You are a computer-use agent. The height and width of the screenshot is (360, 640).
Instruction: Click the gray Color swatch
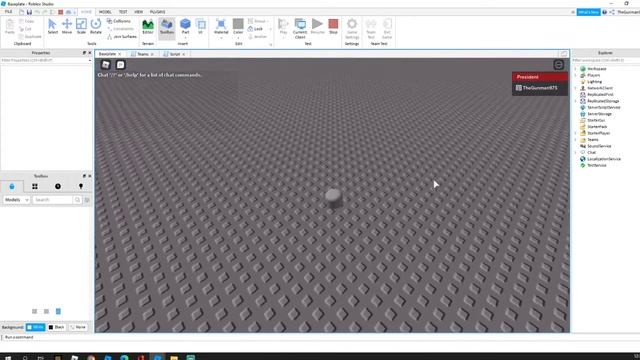(238, 24)
